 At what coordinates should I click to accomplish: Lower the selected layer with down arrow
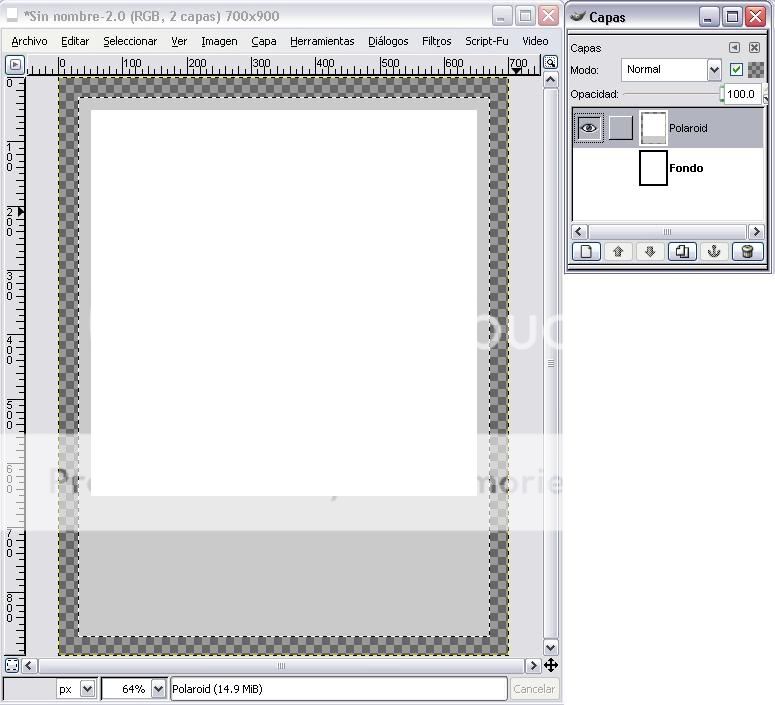650,252
